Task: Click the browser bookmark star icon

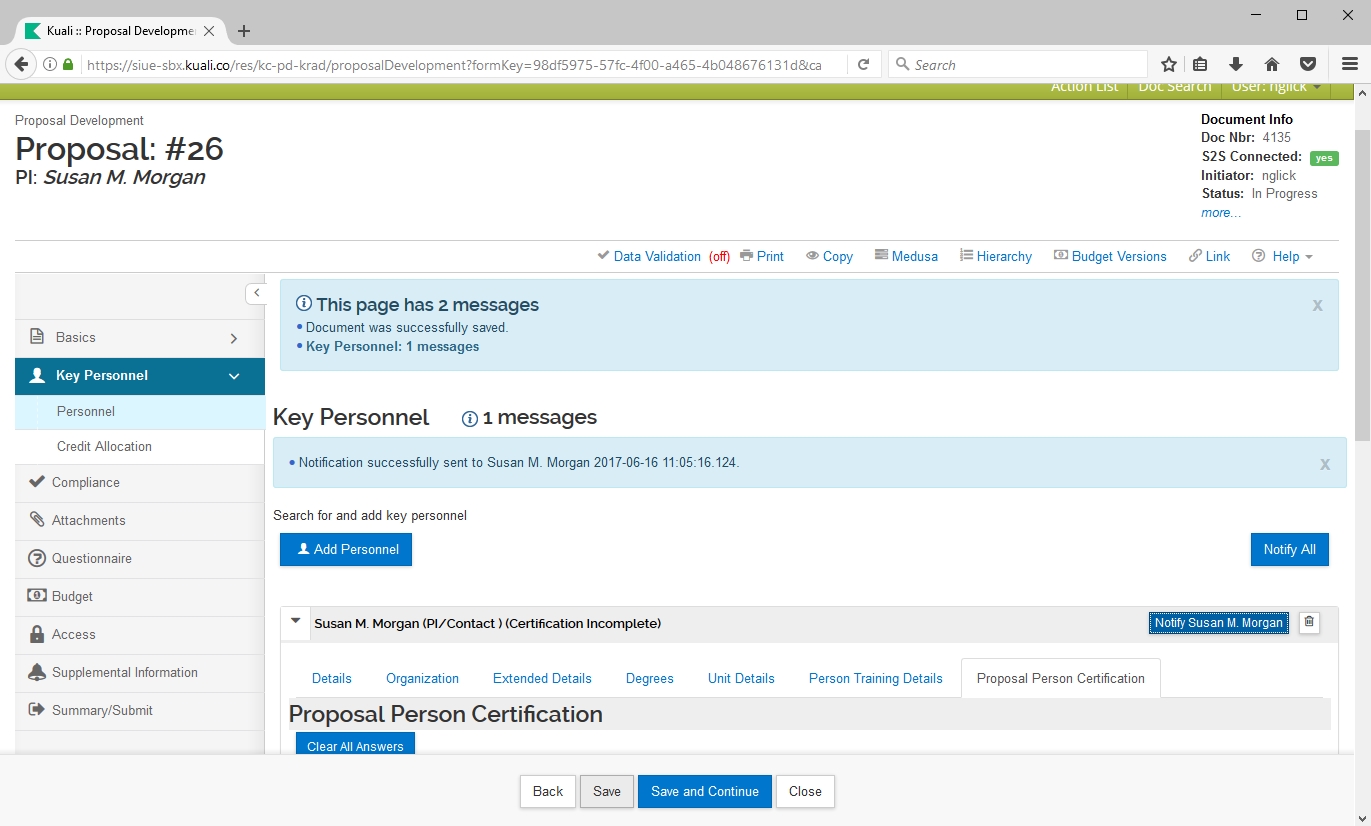Action: [1168, 64]
